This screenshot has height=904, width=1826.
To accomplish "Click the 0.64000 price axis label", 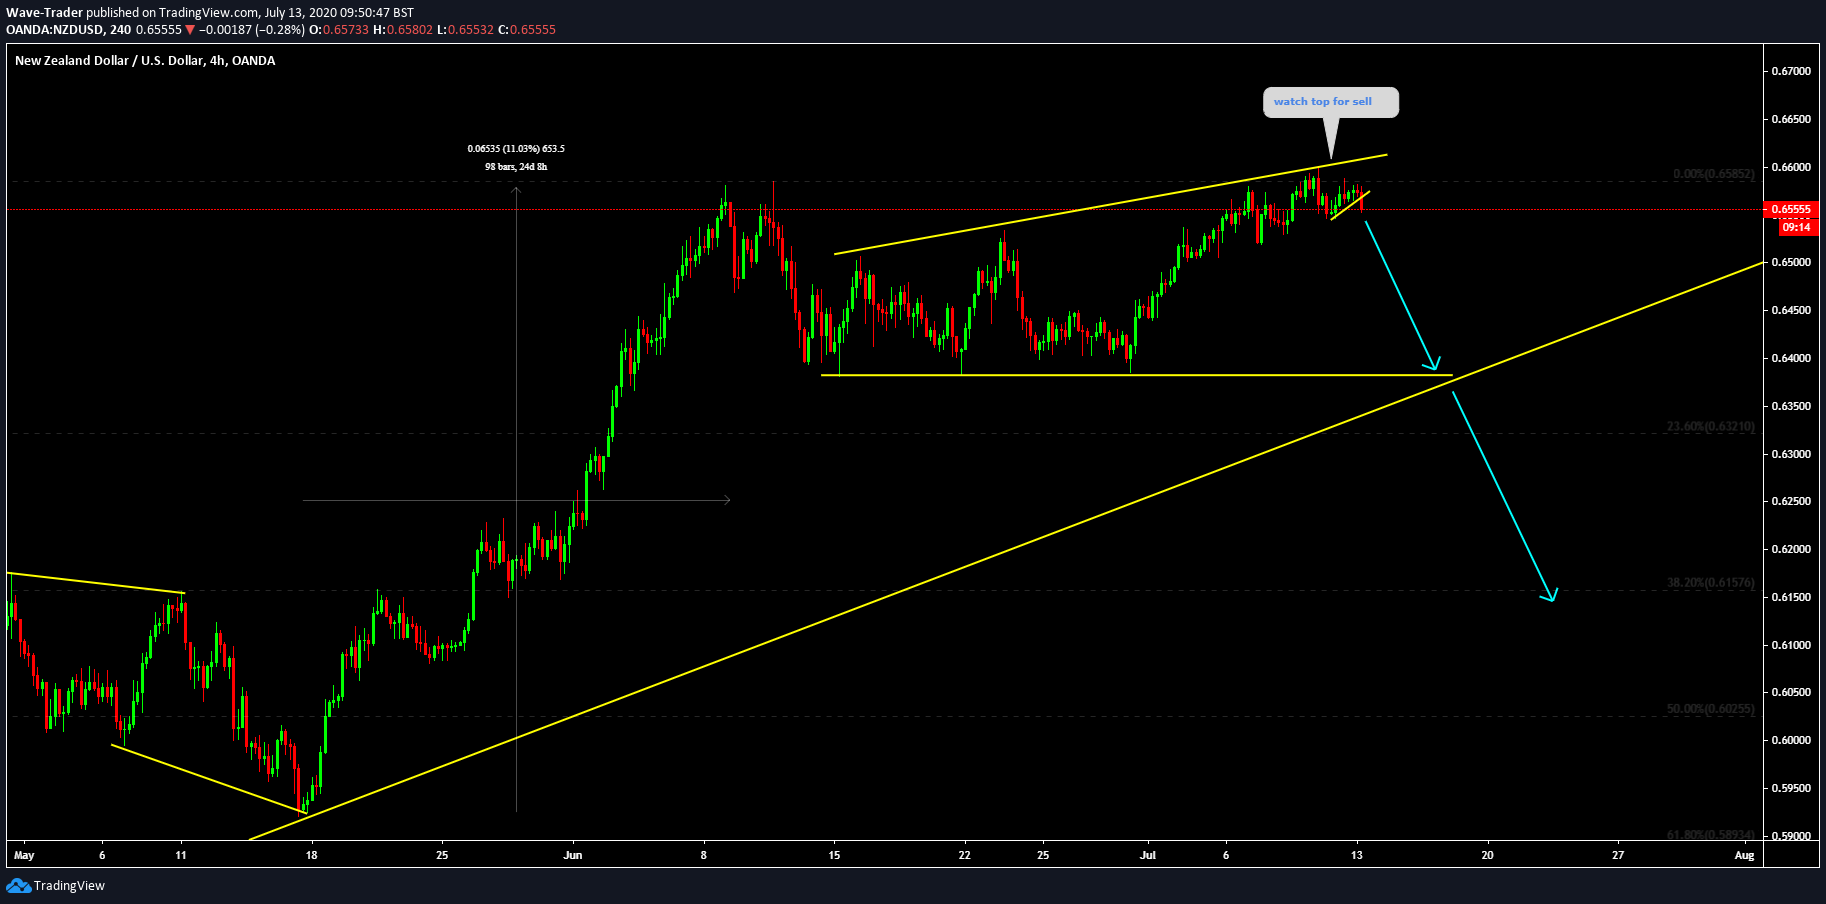I will pyautogui.click(x=1791, y=358).
